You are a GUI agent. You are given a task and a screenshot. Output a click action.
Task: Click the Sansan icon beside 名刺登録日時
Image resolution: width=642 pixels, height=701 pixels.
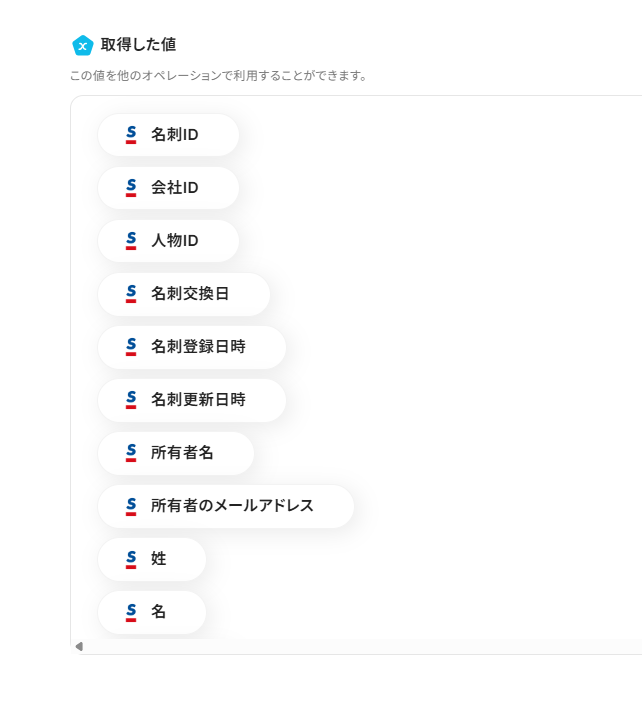click(x=131, y=347)
